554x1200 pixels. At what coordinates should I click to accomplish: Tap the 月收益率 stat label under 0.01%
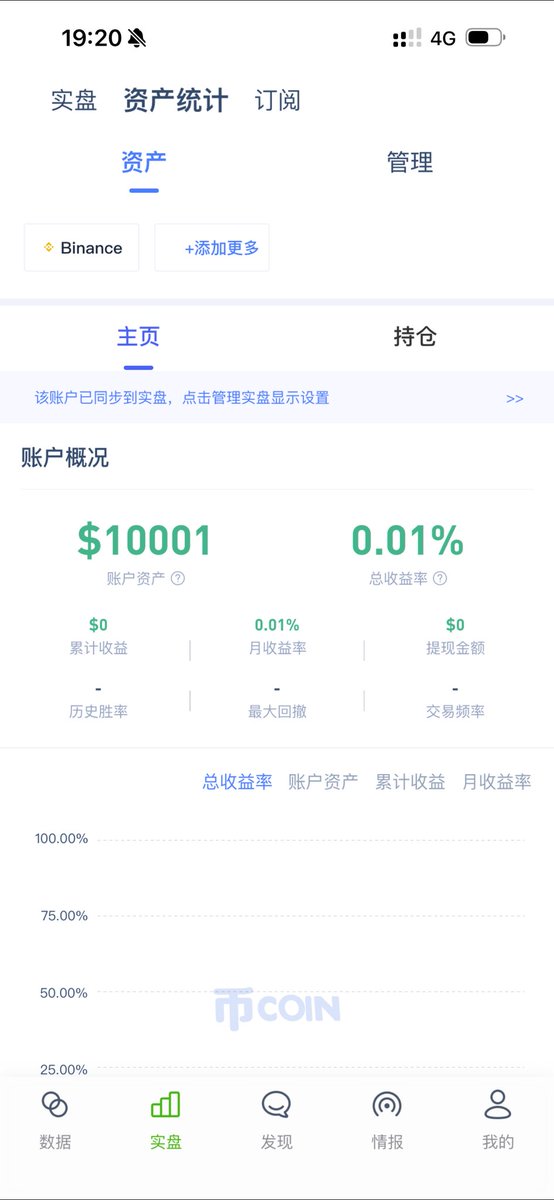277,648
